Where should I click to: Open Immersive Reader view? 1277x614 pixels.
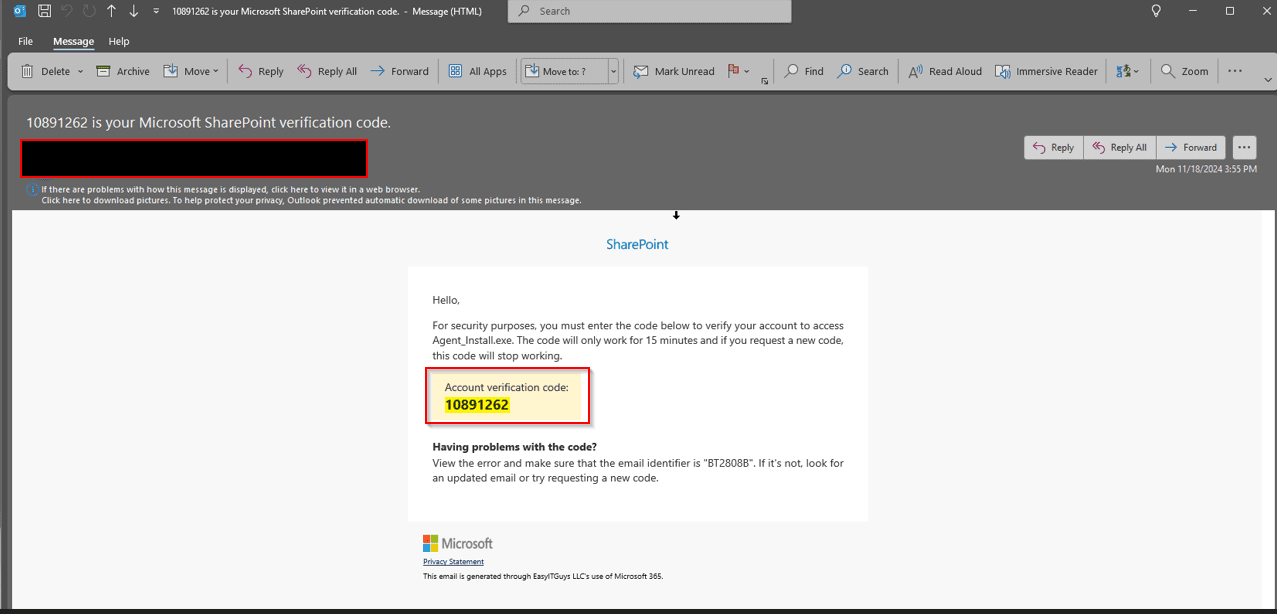coord(1046,71)
